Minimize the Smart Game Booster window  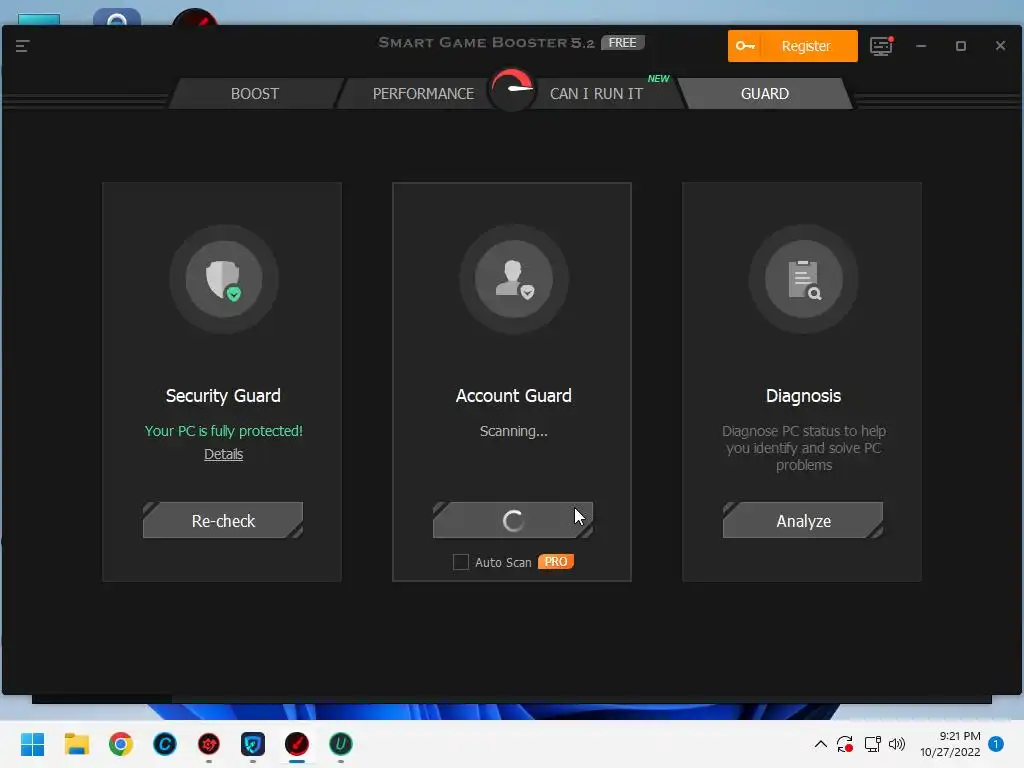coord(921,46)
